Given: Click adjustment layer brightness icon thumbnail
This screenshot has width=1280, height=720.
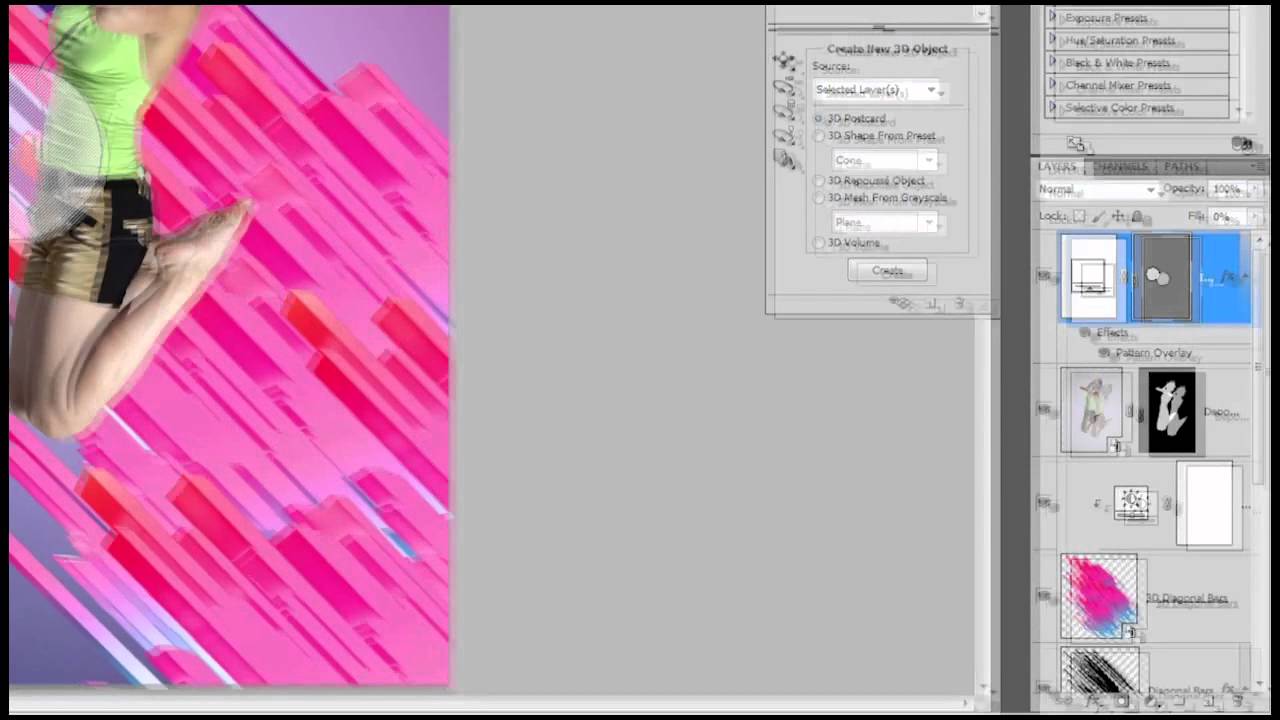Looking at the screenshot, I should coord(1131,503).
